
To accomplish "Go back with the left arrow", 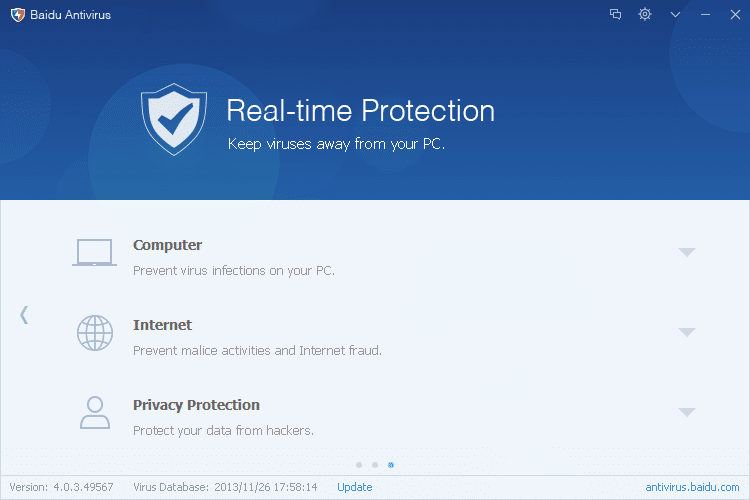I will tap(24, 315).
